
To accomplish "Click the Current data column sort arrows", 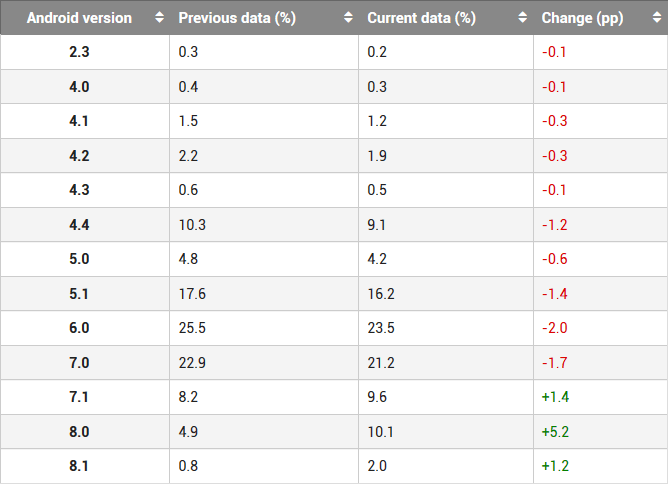I will coord(522,17).
